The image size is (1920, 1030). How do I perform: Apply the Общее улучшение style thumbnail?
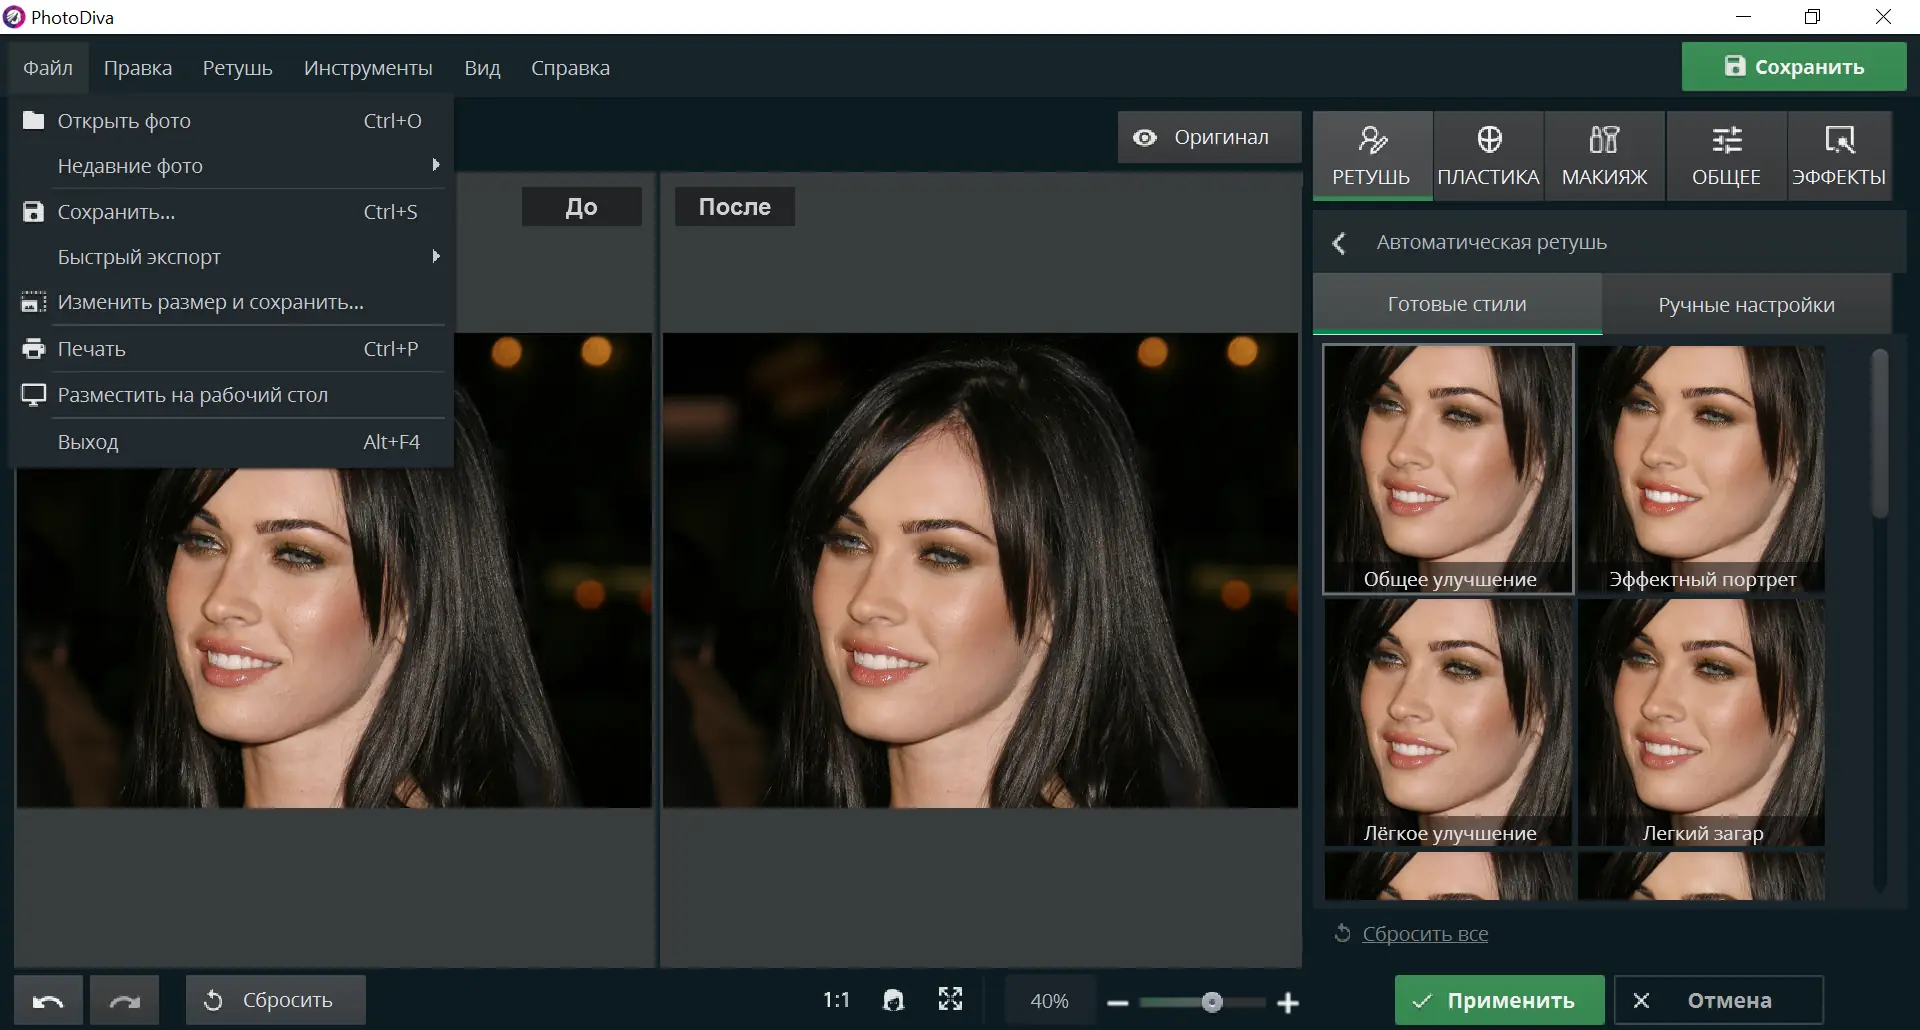pyautogui.click(x=1448, y=469)
